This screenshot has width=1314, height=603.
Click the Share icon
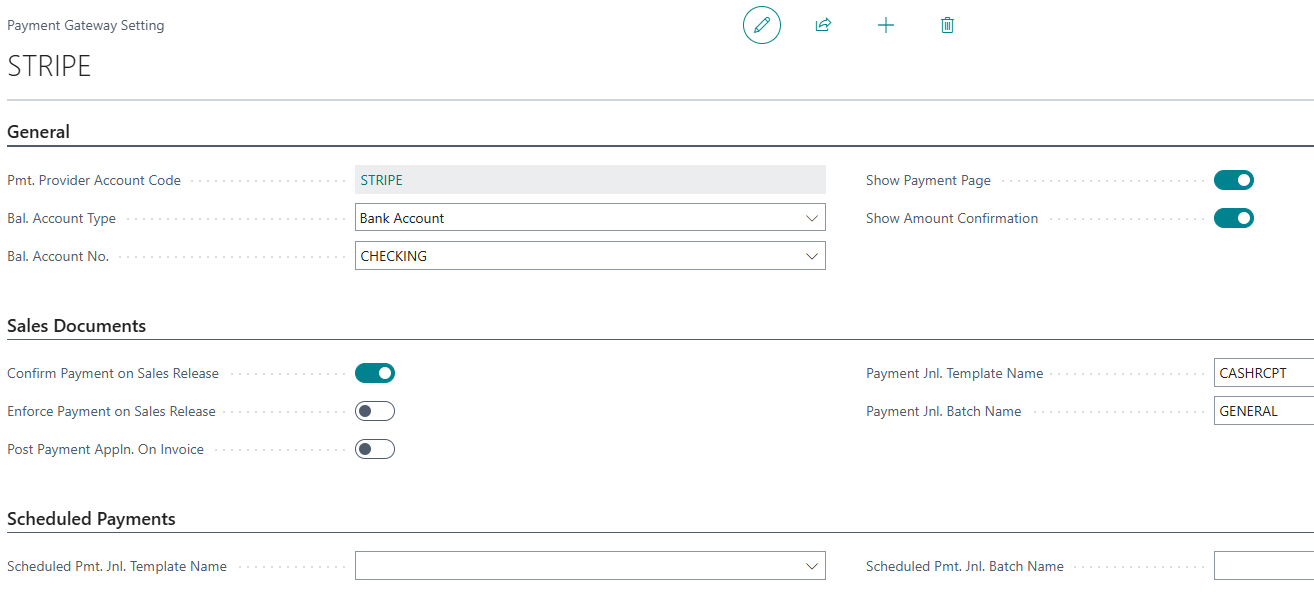point(823,25)
